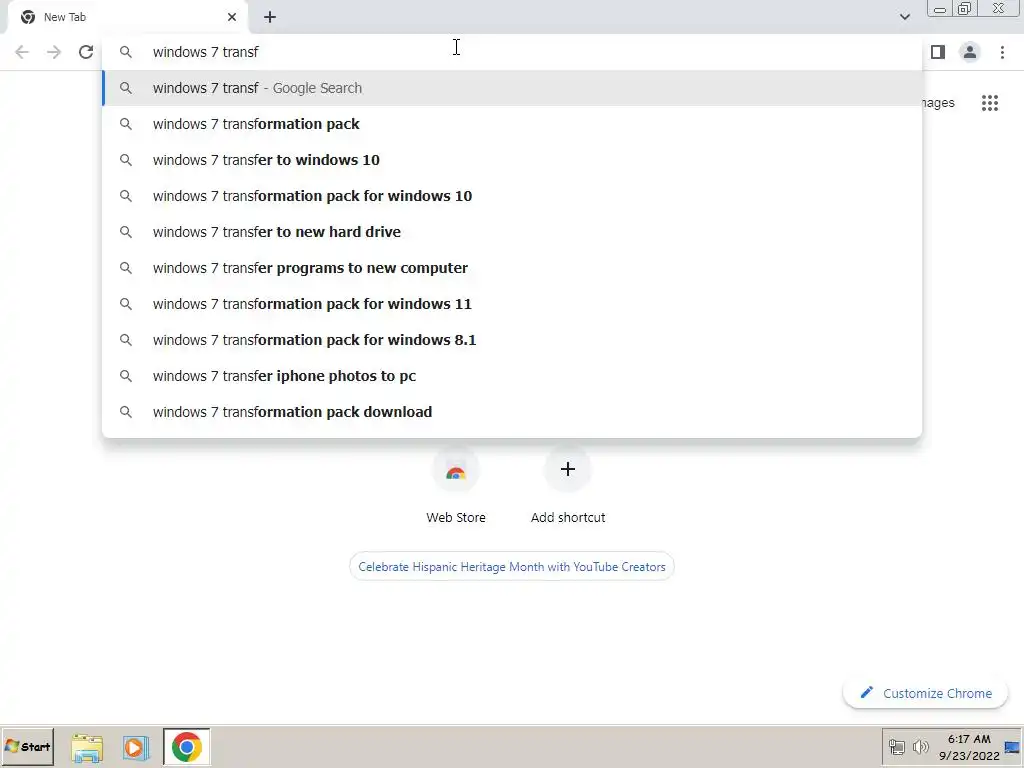This screenshot has width=1024, height=768.
Task: Select 'windows 7 transformation pack for windows 11'
Action: [512, 304]
